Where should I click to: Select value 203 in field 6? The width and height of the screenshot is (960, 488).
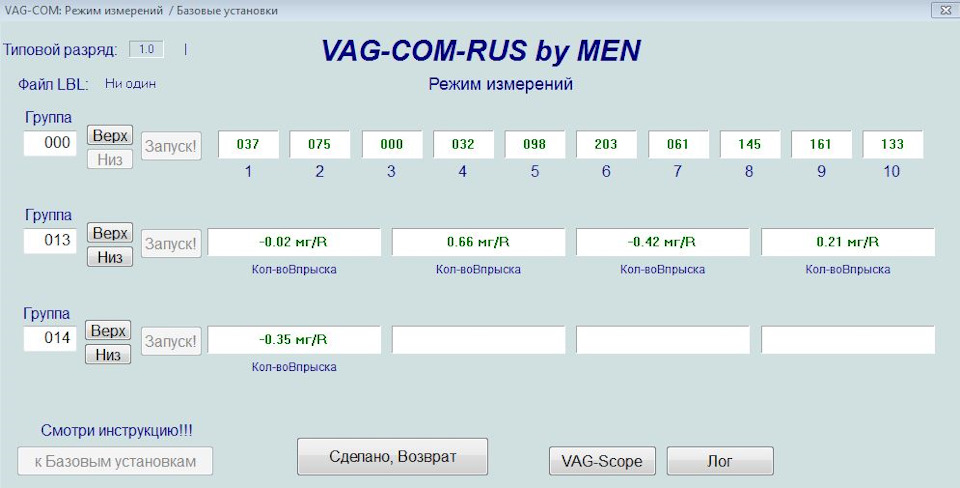tap(606, 145)
